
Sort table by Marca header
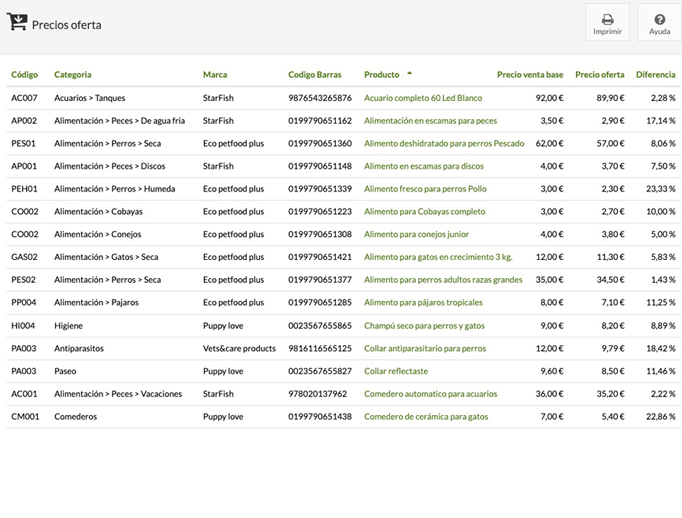point(215,75)
